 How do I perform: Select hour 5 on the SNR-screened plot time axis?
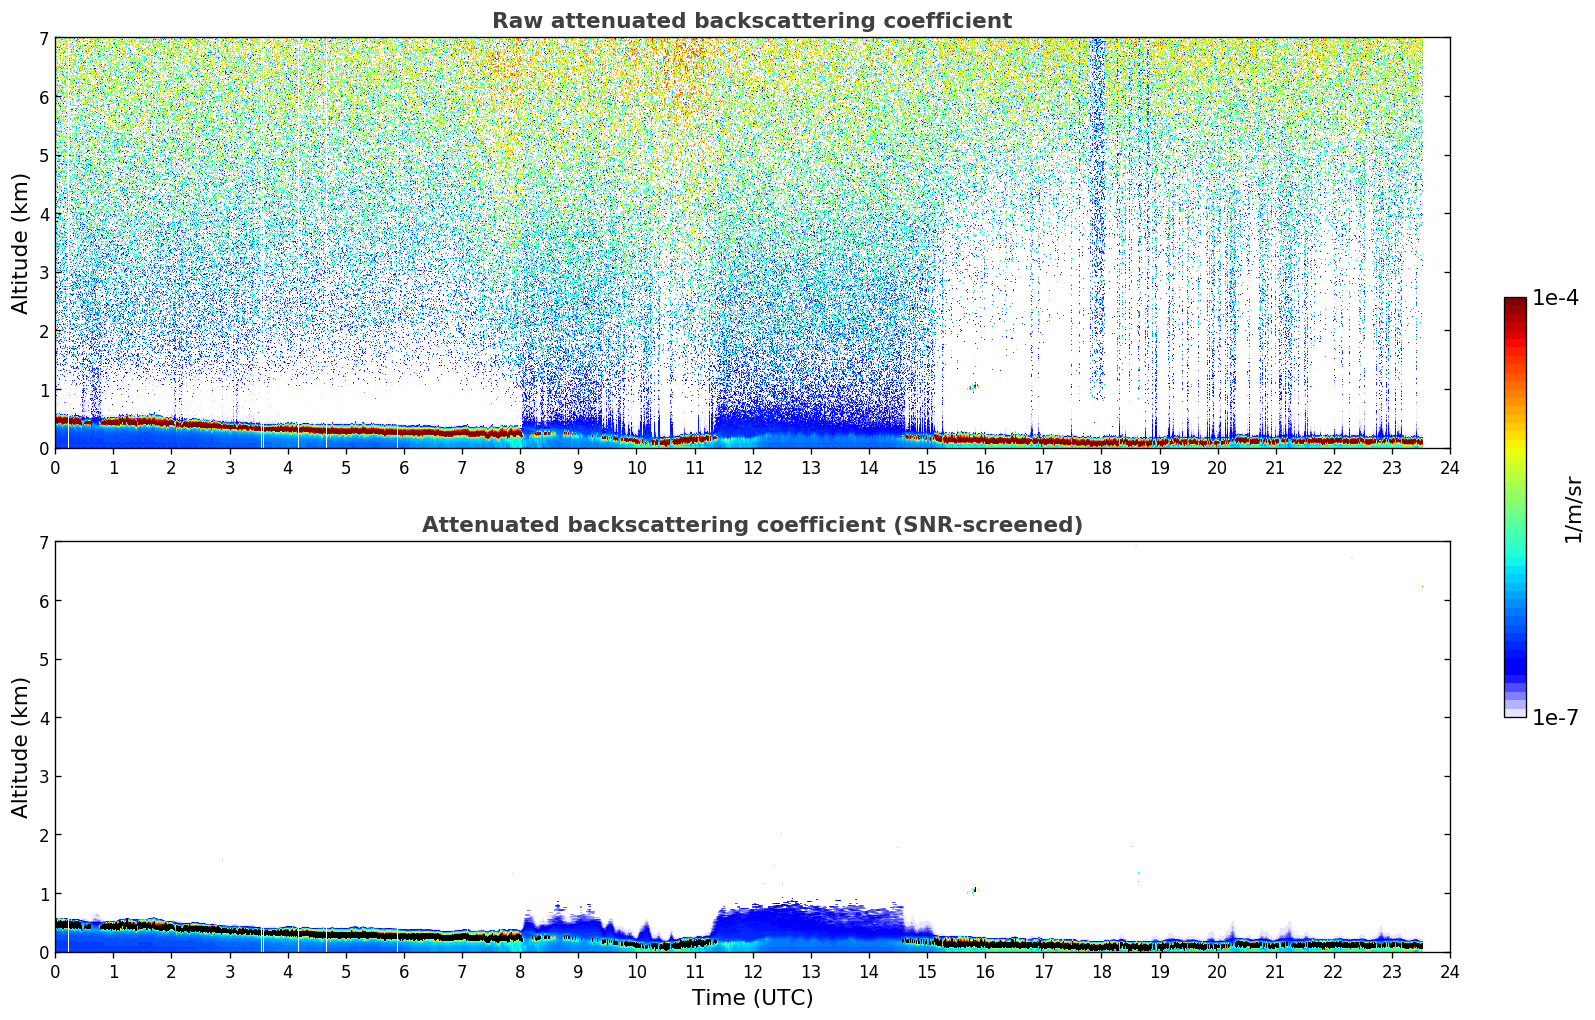(346, 971)
